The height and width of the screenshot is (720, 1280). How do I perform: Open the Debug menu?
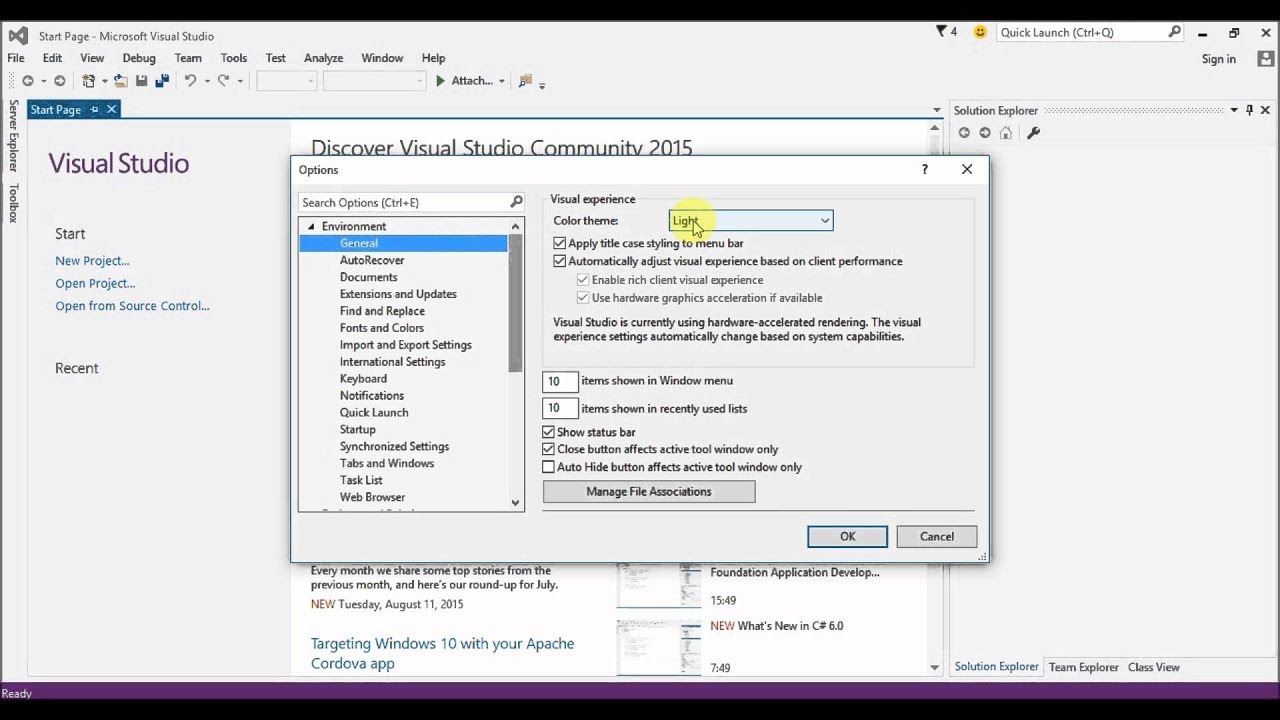(x=139, y=58)
